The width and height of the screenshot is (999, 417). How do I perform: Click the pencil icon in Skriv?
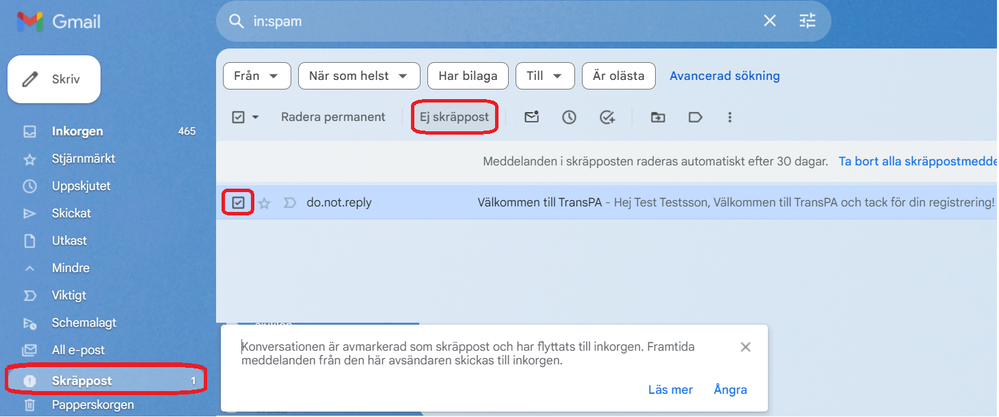click(29, 80)
